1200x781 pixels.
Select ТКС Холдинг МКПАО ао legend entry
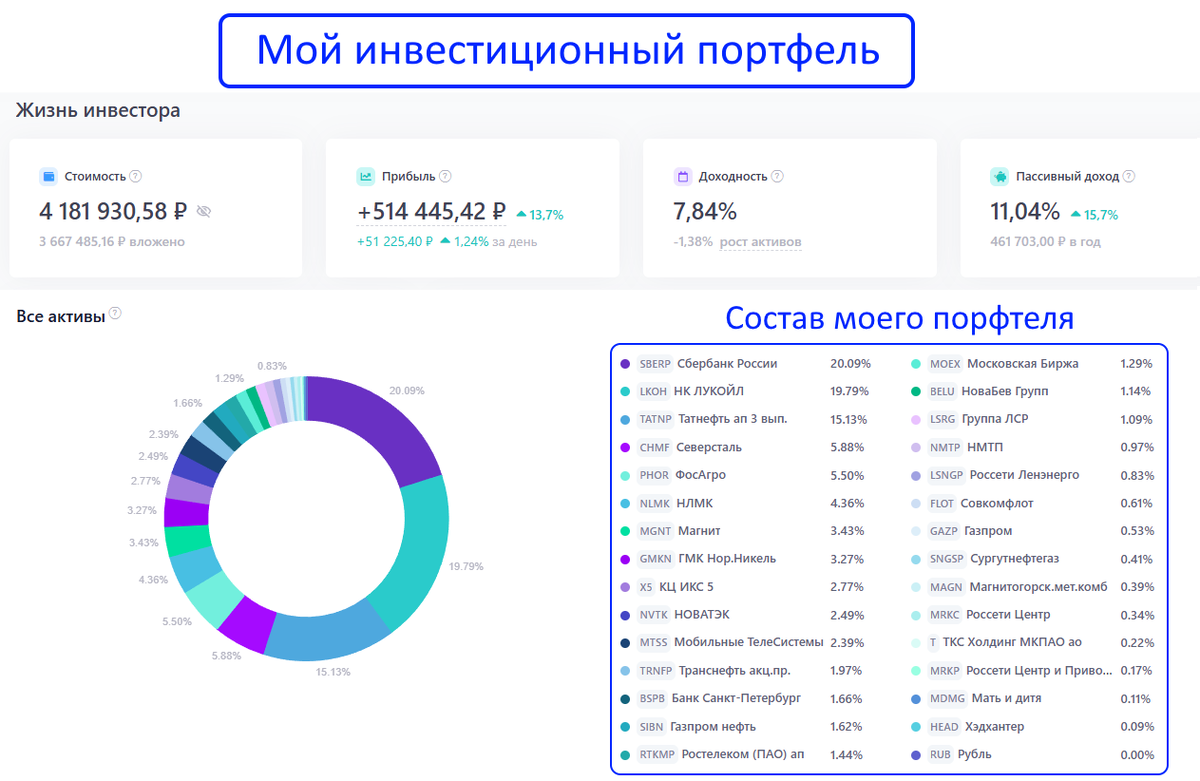tap(1034, 643)
